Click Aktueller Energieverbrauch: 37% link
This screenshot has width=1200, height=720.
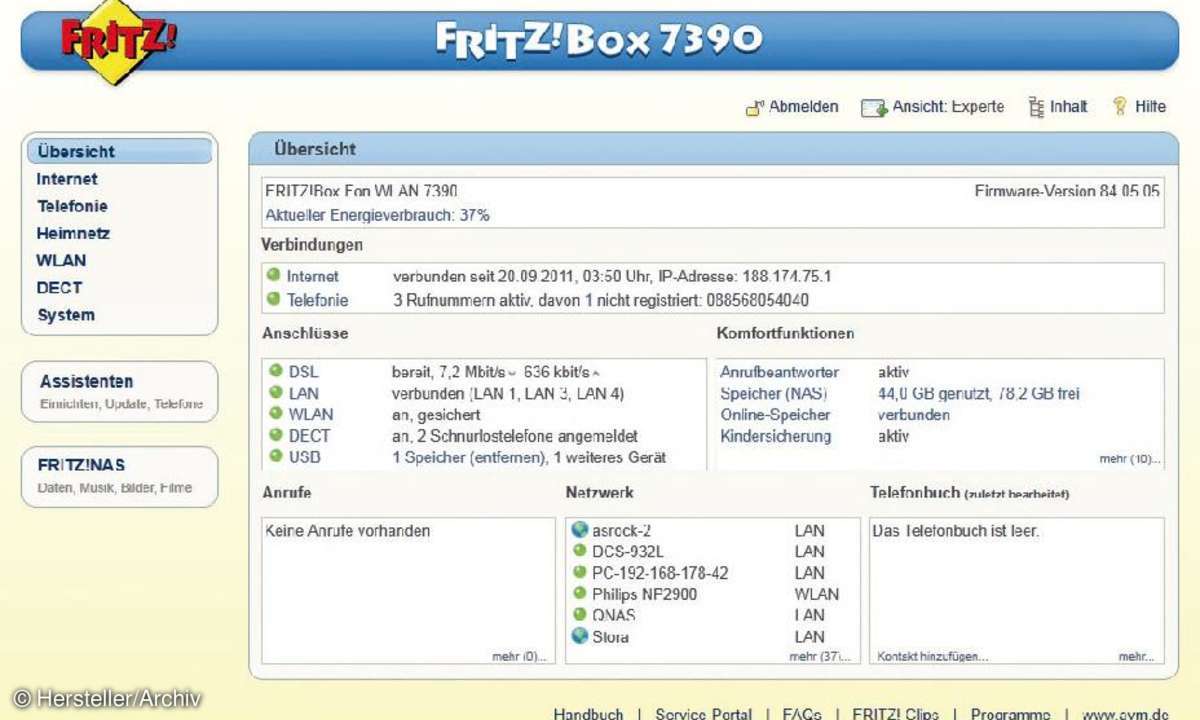click(377, 215)
